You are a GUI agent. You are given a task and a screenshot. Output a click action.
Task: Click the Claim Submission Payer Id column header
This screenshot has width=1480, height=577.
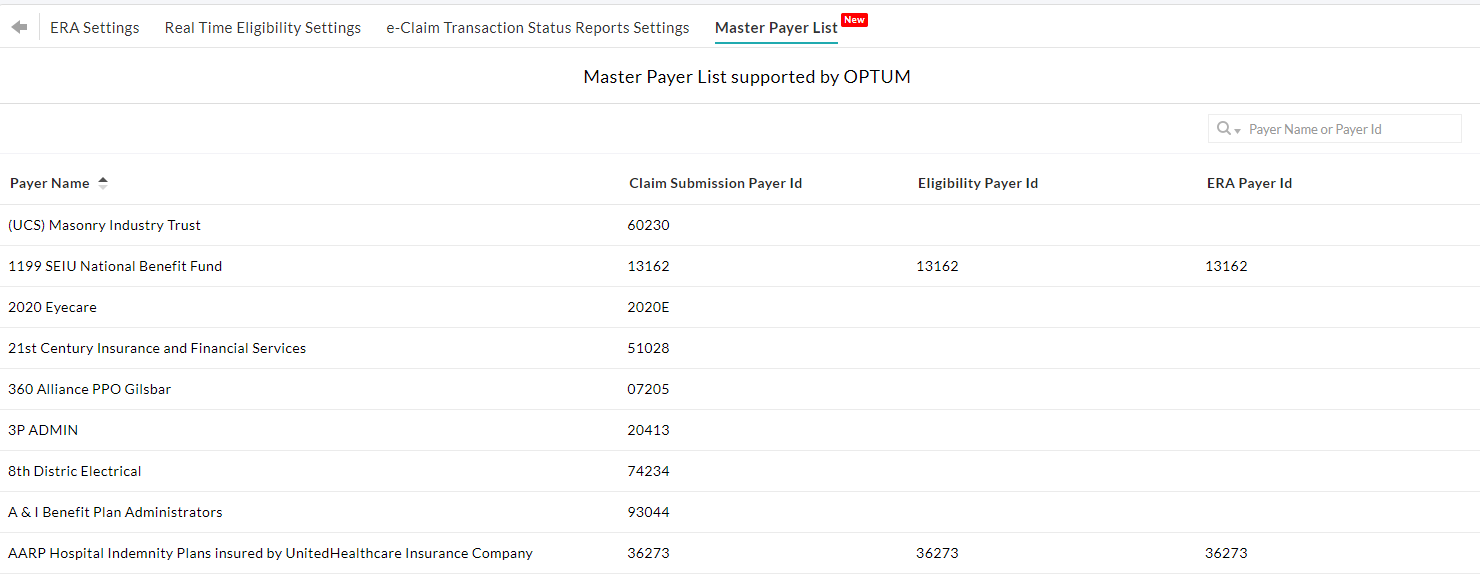(x=715, y=182)
